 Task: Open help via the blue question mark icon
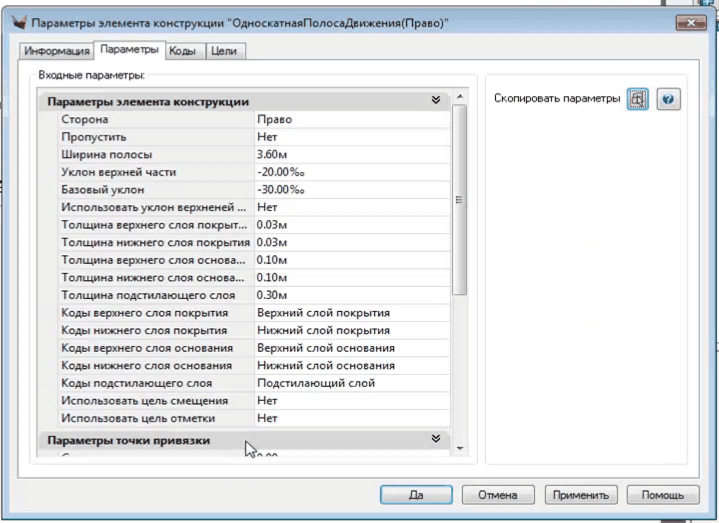pyautogui.click(x=669, y=100)
